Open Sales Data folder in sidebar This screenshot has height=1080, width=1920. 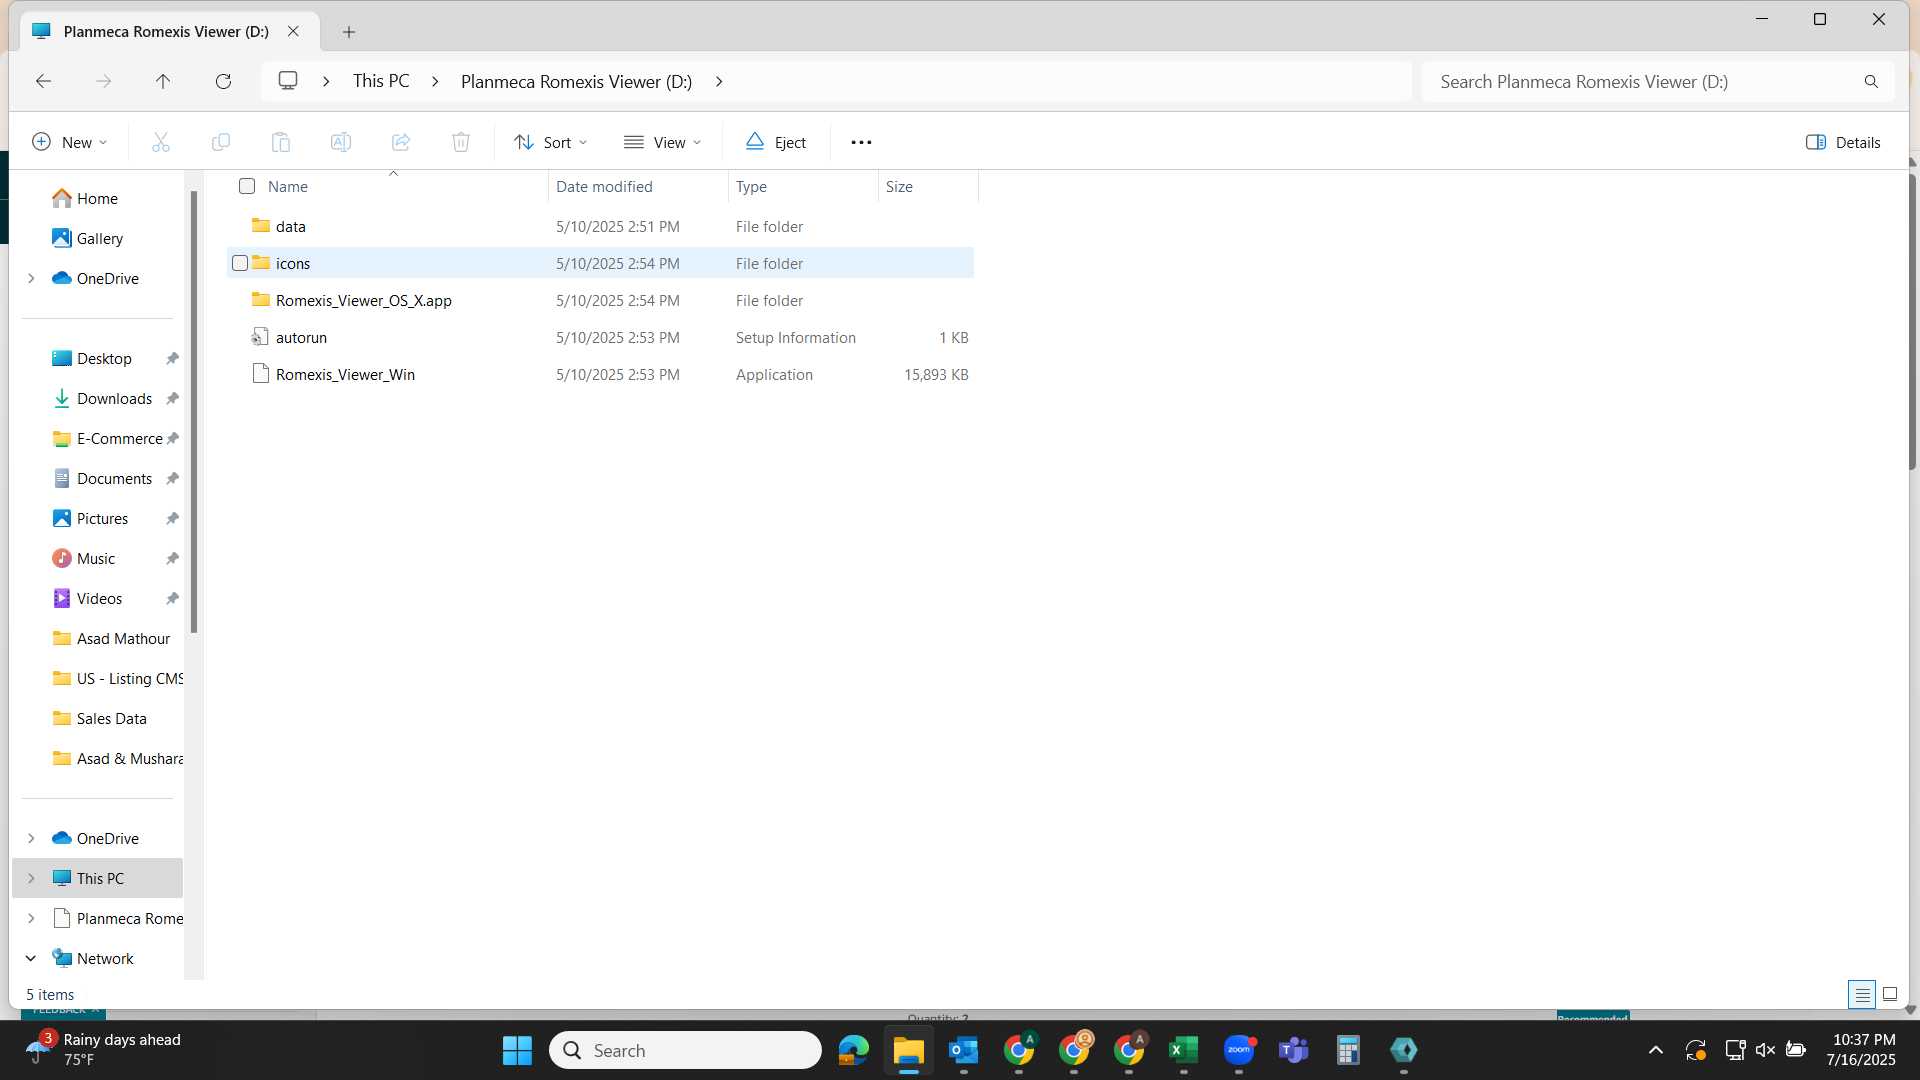click(111, 718)
